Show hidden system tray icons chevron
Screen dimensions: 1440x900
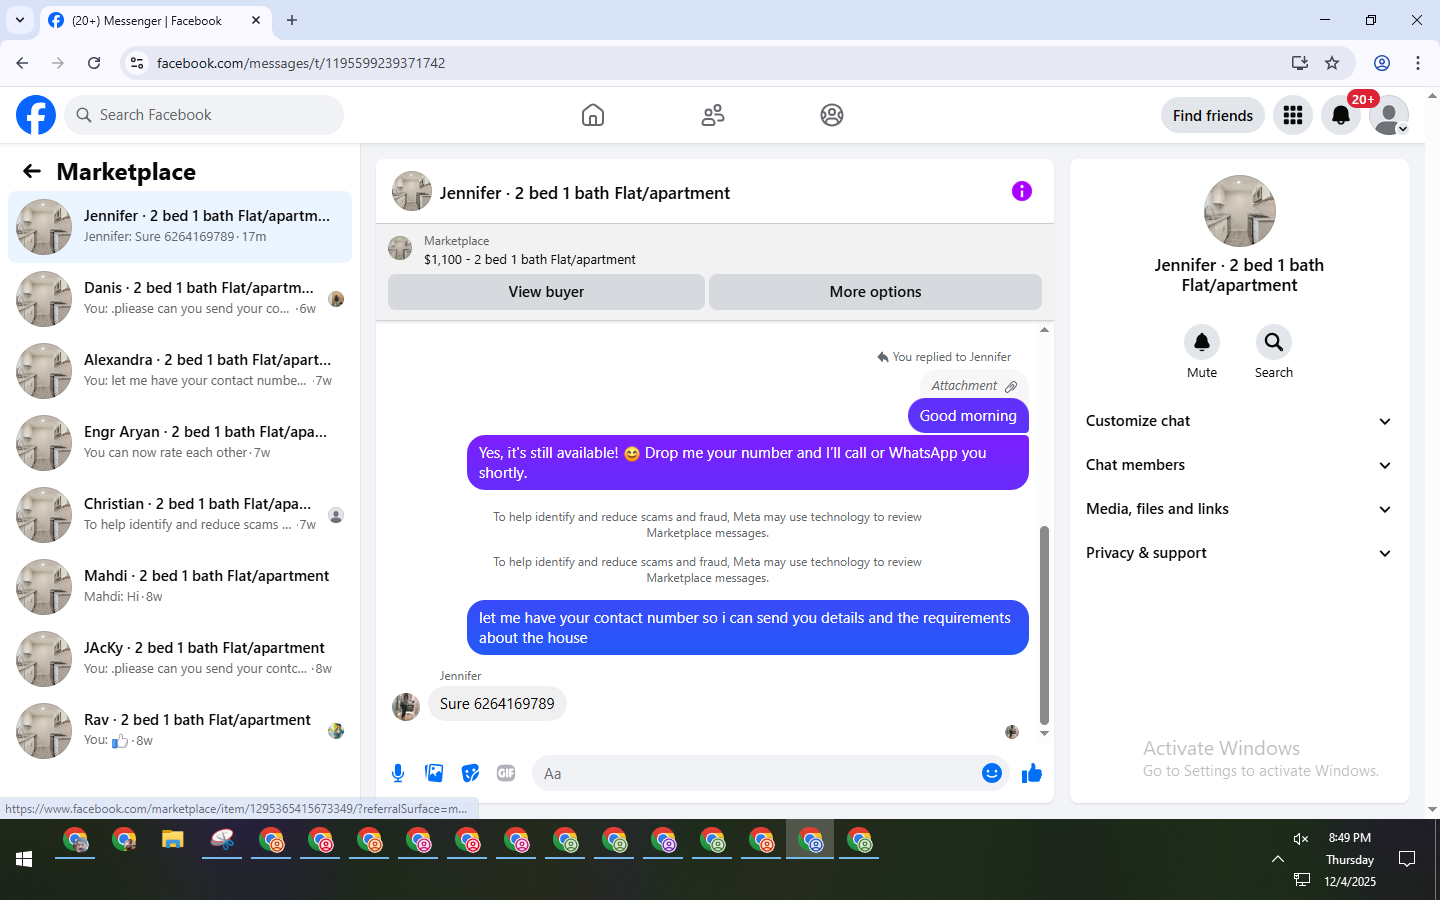point(1277,859)
